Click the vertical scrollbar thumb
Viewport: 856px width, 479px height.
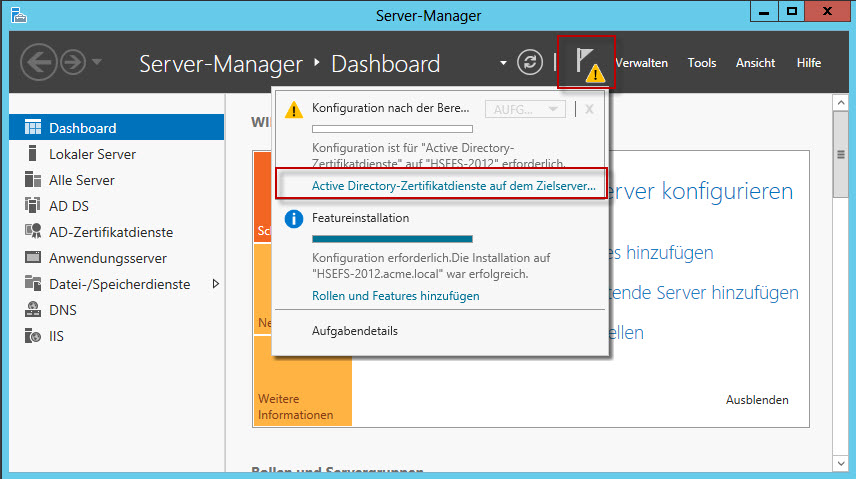(x=841, y=155)
